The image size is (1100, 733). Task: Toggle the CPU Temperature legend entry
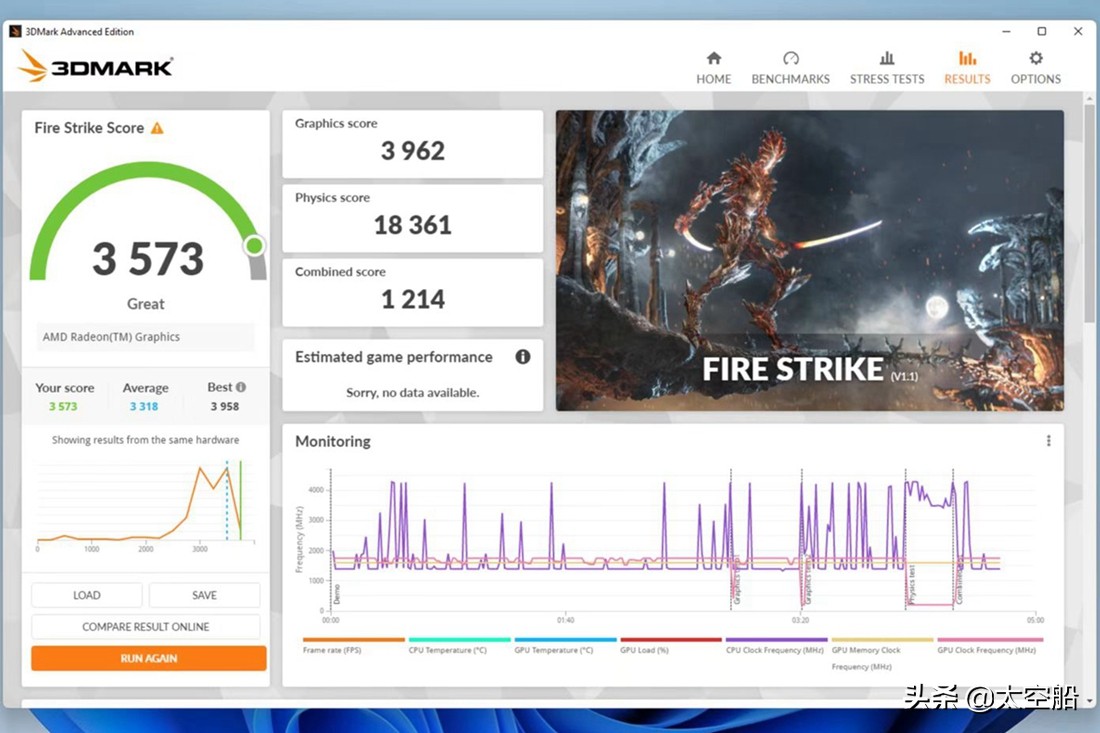tap(447, 650)
